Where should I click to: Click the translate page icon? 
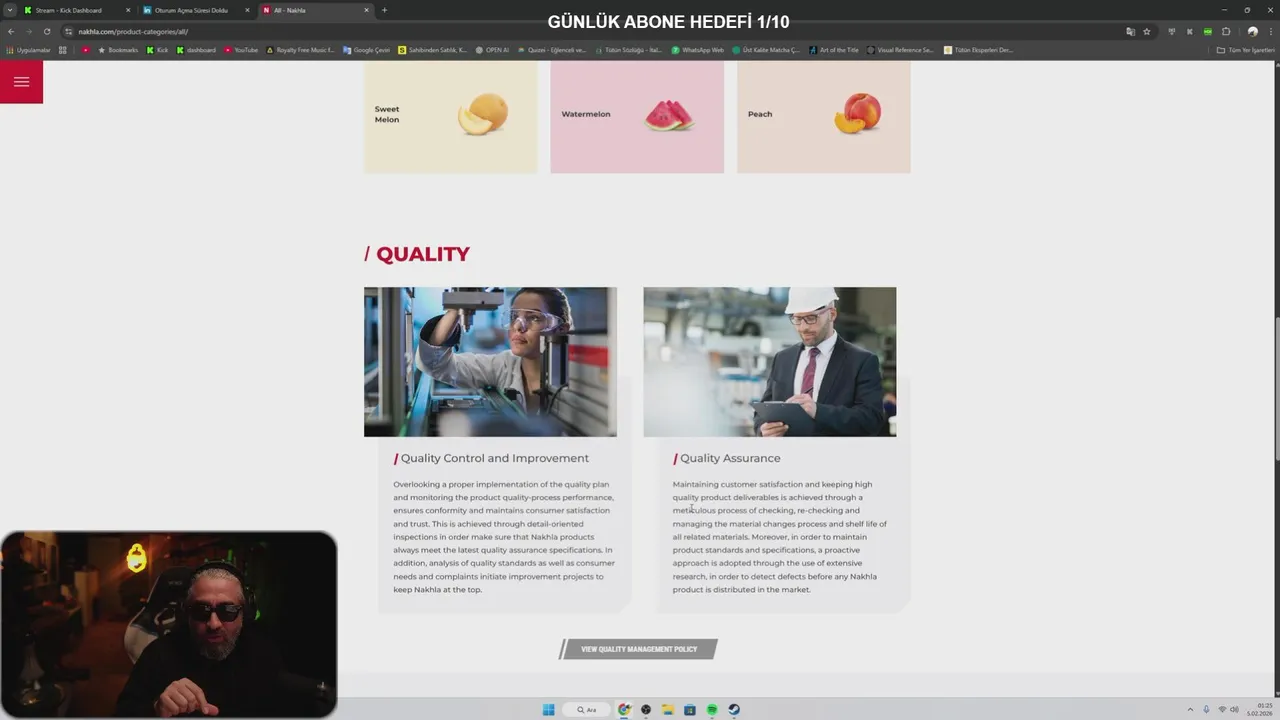[x=1130, y=31]
